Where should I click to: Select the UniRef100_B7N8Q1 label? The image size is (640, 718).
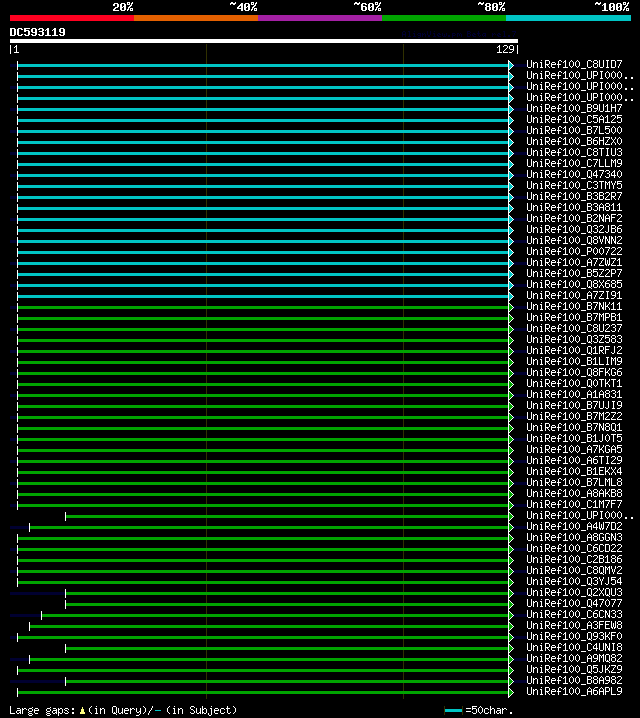574,427
